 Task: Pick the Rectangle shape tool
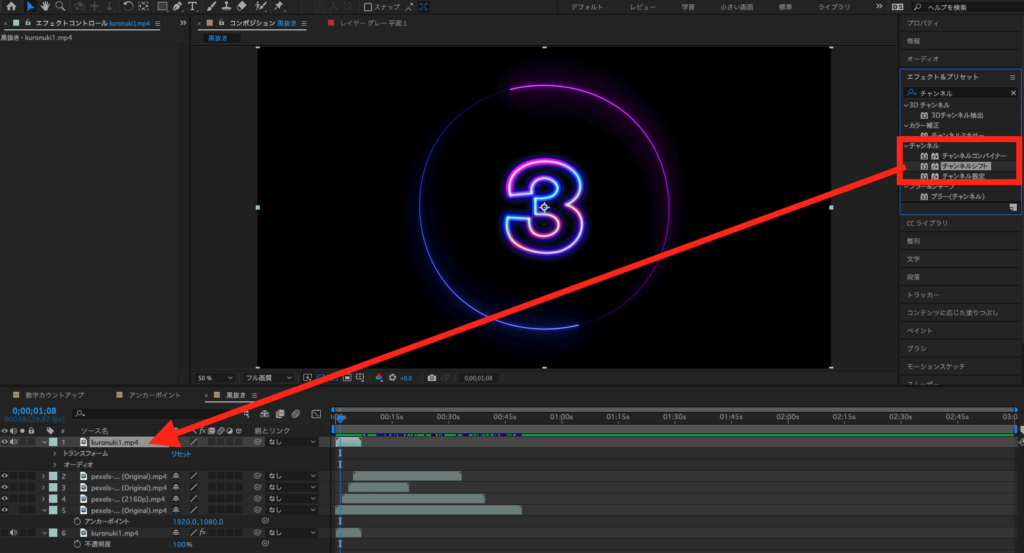[161, 7]
